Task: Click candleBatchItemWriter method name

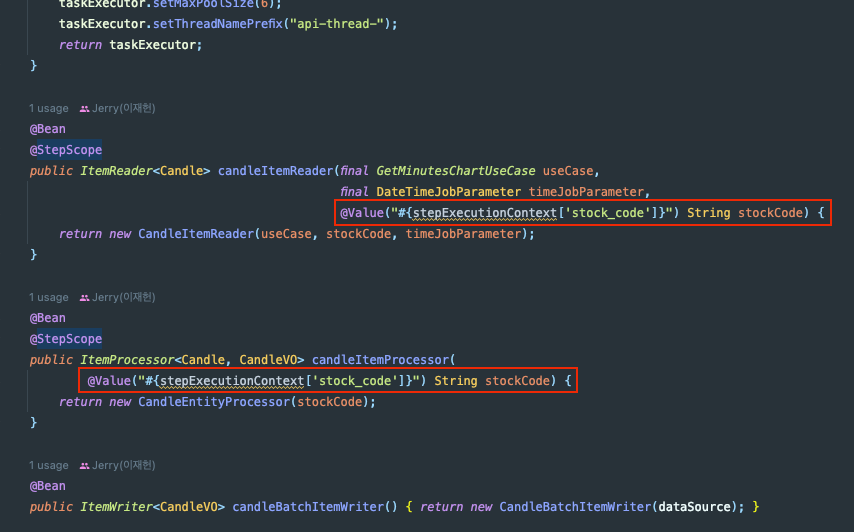Action: (x=308, y=507)
